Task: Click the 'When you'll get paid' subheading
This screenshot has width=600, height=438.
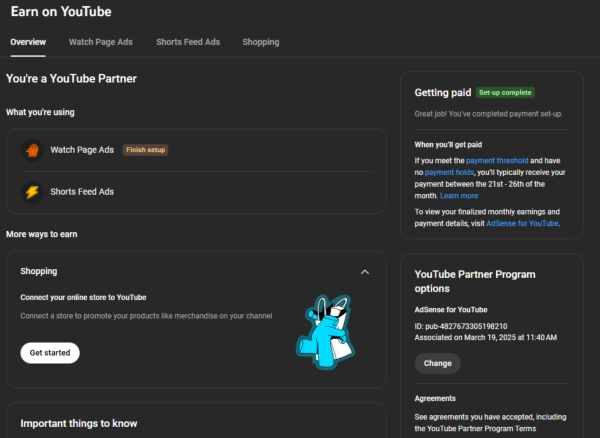Action: (x=448, y=145)
